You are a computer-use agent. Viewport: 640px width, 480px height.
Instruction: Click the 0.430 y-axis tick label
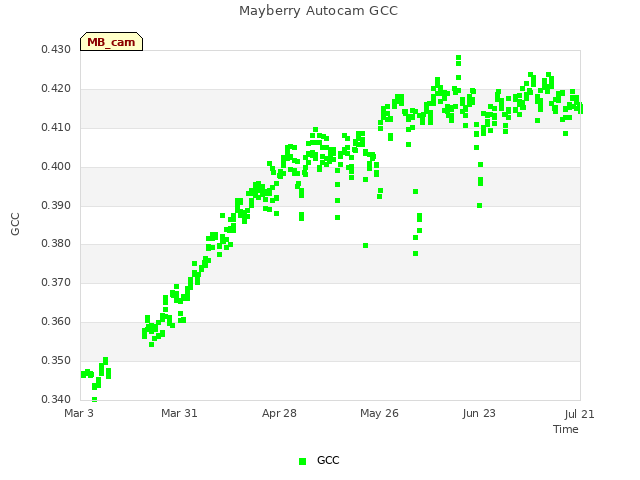56,49
